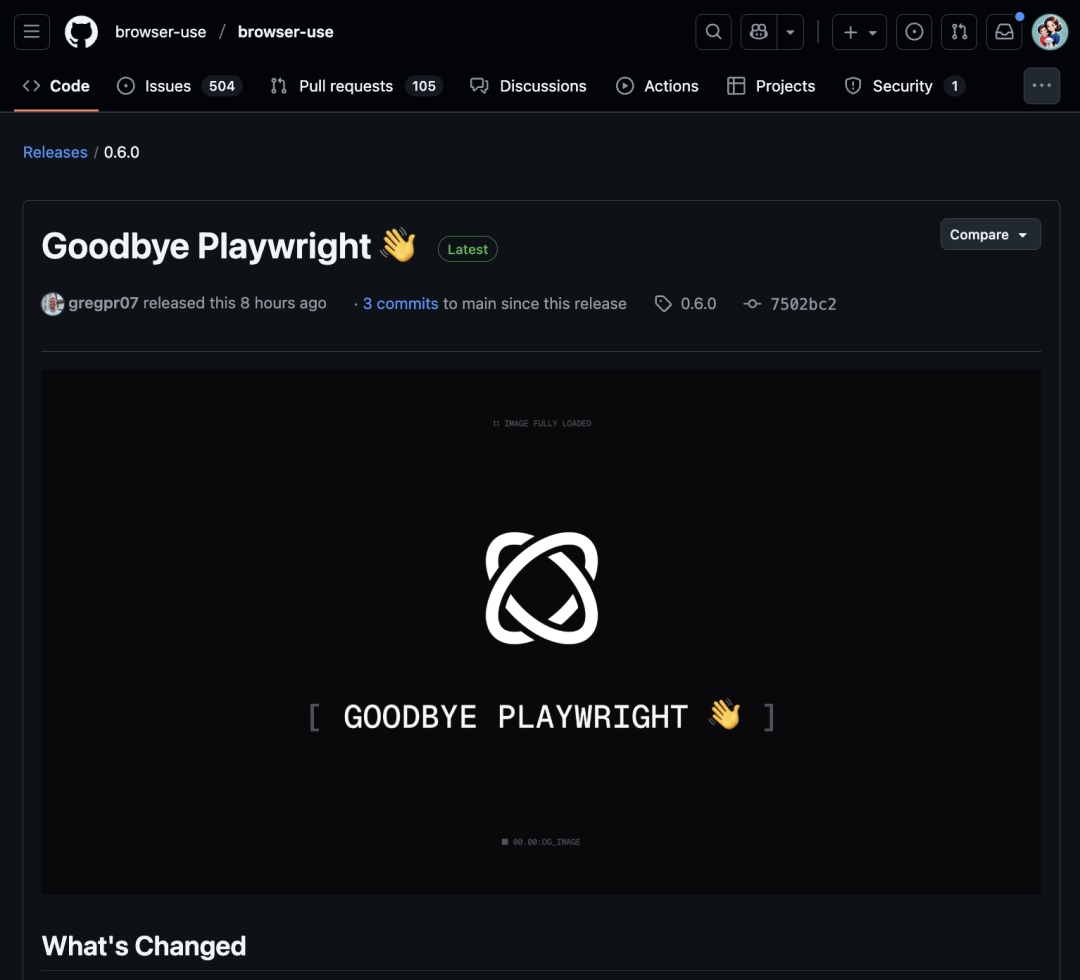Click the Pull requests count badge 105

(424, 86)
